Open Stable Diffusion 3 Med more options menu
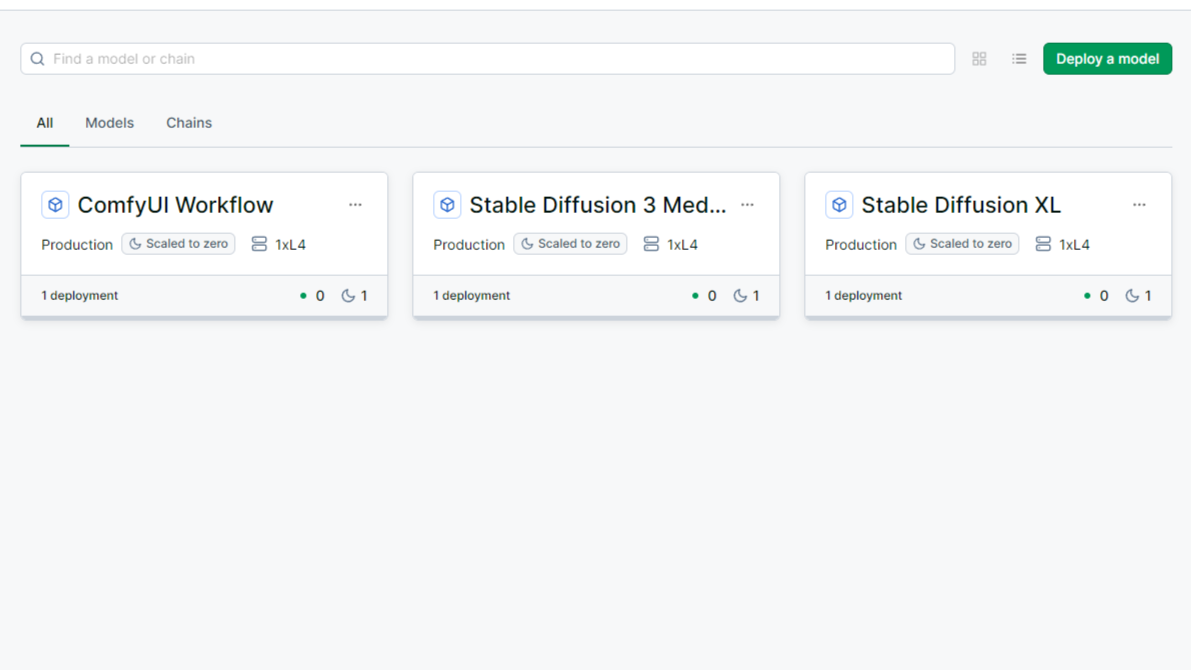Image resolution: width=1191 pixels, height=670 pixels. pos(747,204)
